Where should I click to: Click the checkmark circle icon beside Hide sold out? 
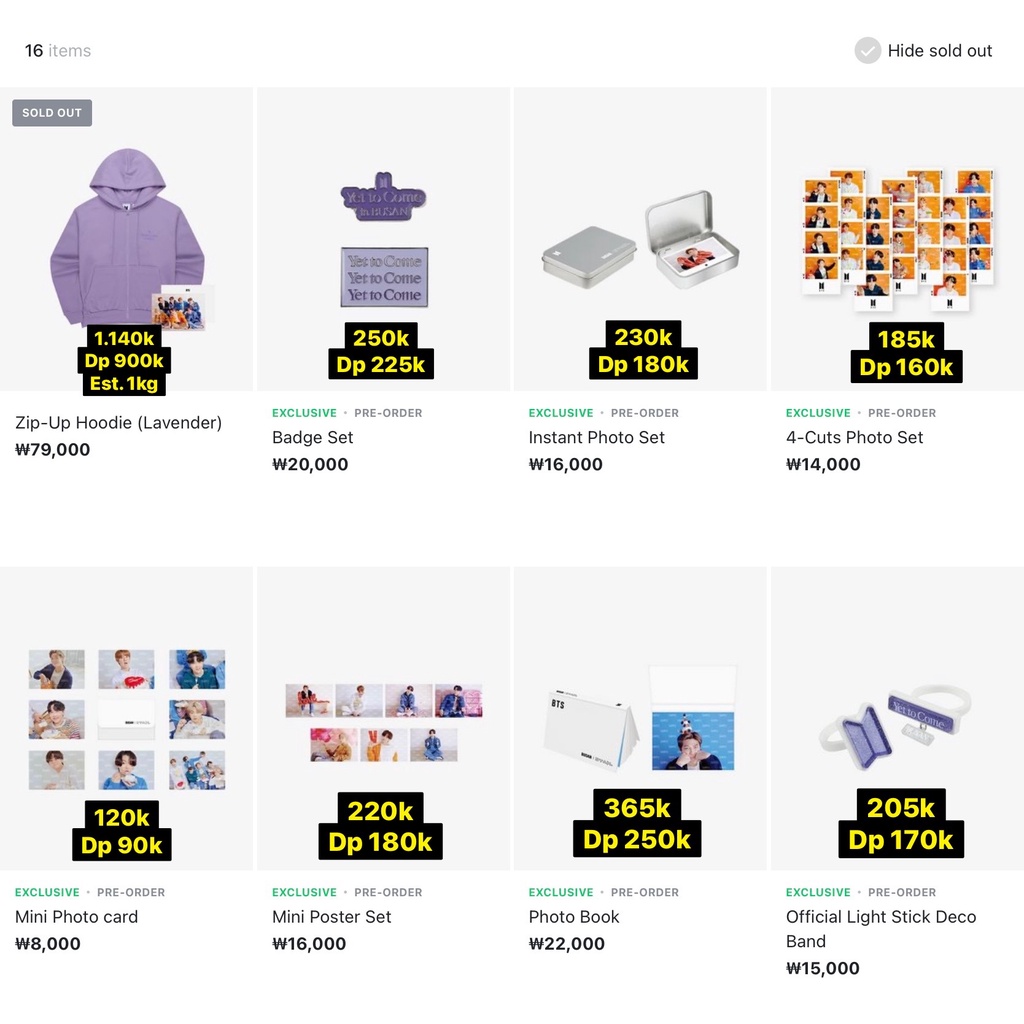click(x=866, y=50)
